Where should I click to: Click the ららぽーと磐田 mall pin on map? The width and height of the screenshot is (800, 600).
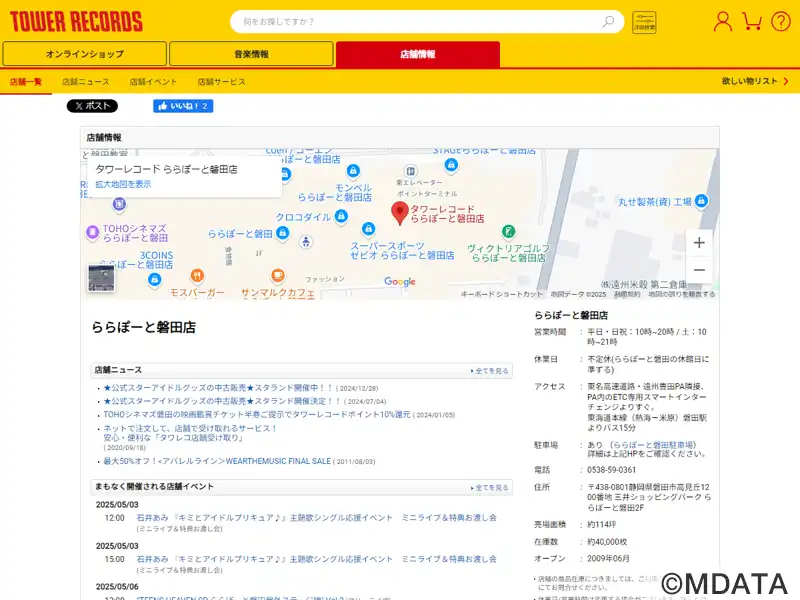click(282, 233)
